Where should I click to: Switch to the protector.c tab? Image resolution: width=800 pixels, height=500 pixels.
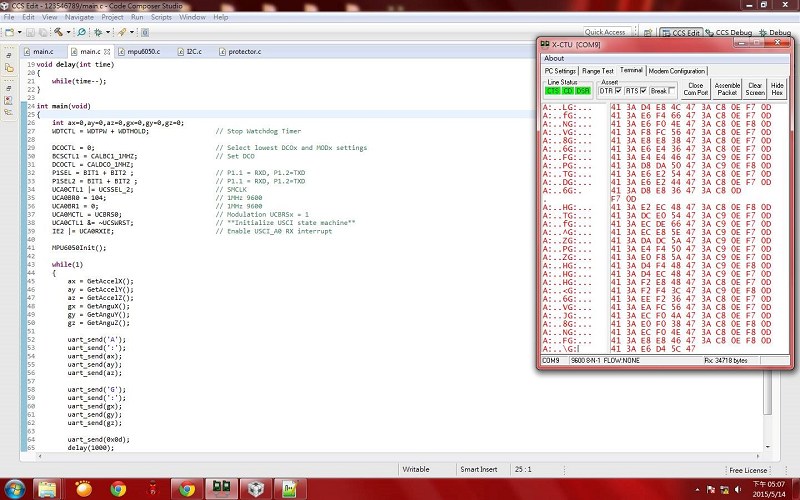pyautogui.click(x=240, y=52)
